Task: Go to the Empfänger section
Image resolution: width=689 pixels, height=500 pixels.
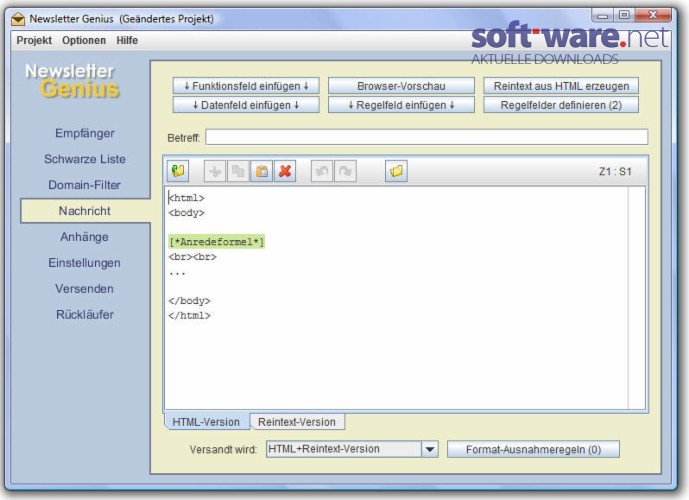Action: click(85, 133)
